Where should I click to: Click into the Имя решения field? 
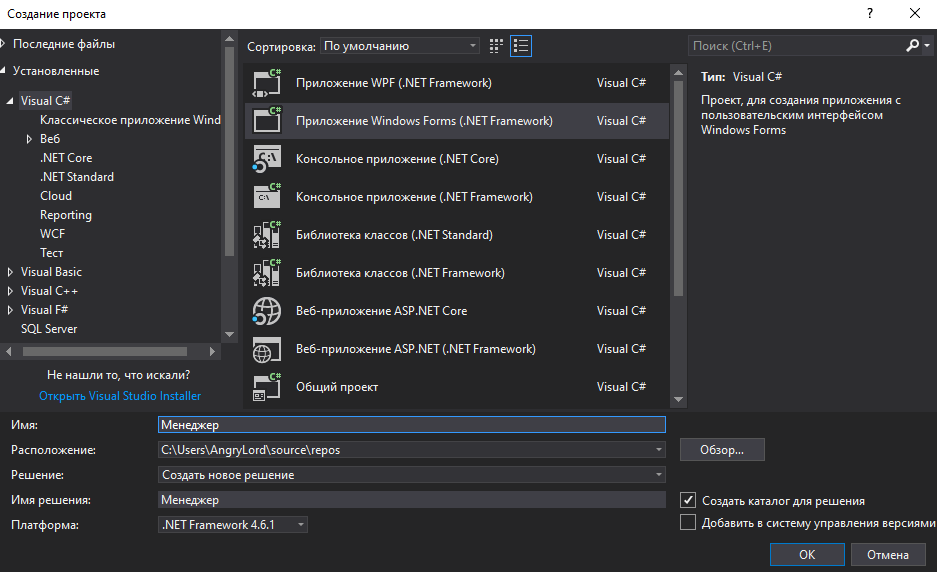[x=412, y=500]
